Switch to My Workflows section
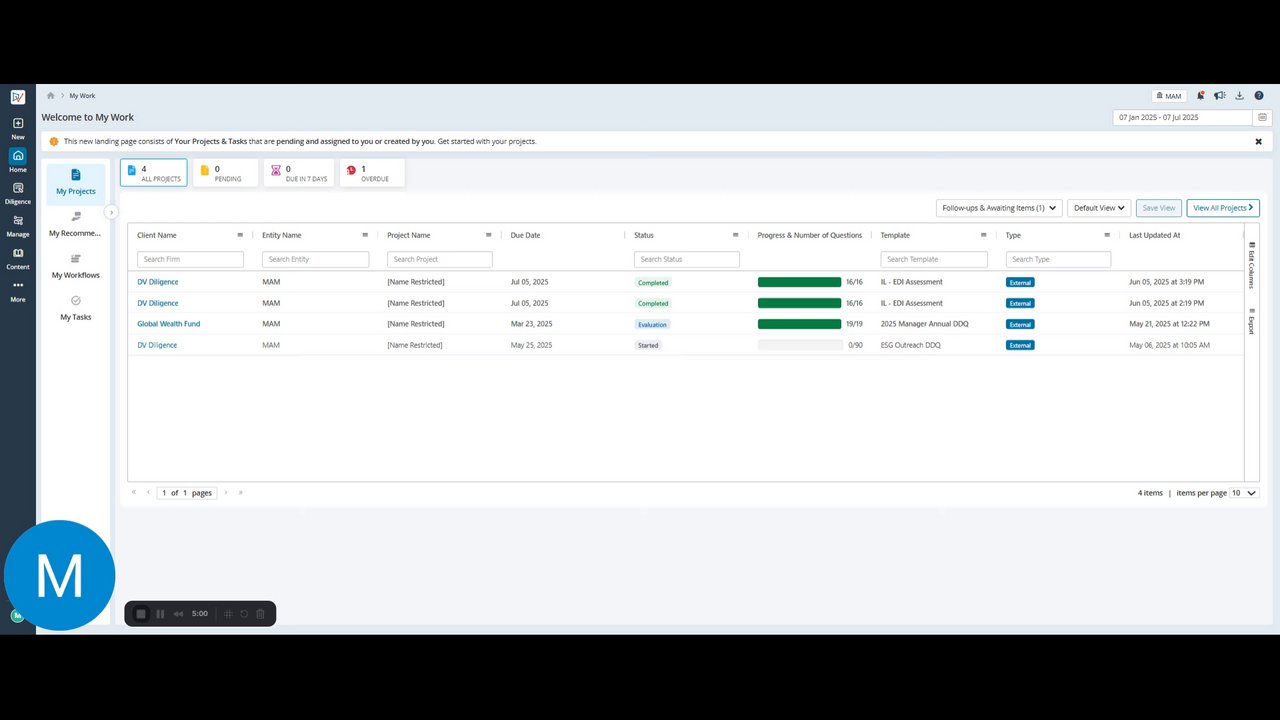Viewport: 1280px width, 720px height. point(76,267)
